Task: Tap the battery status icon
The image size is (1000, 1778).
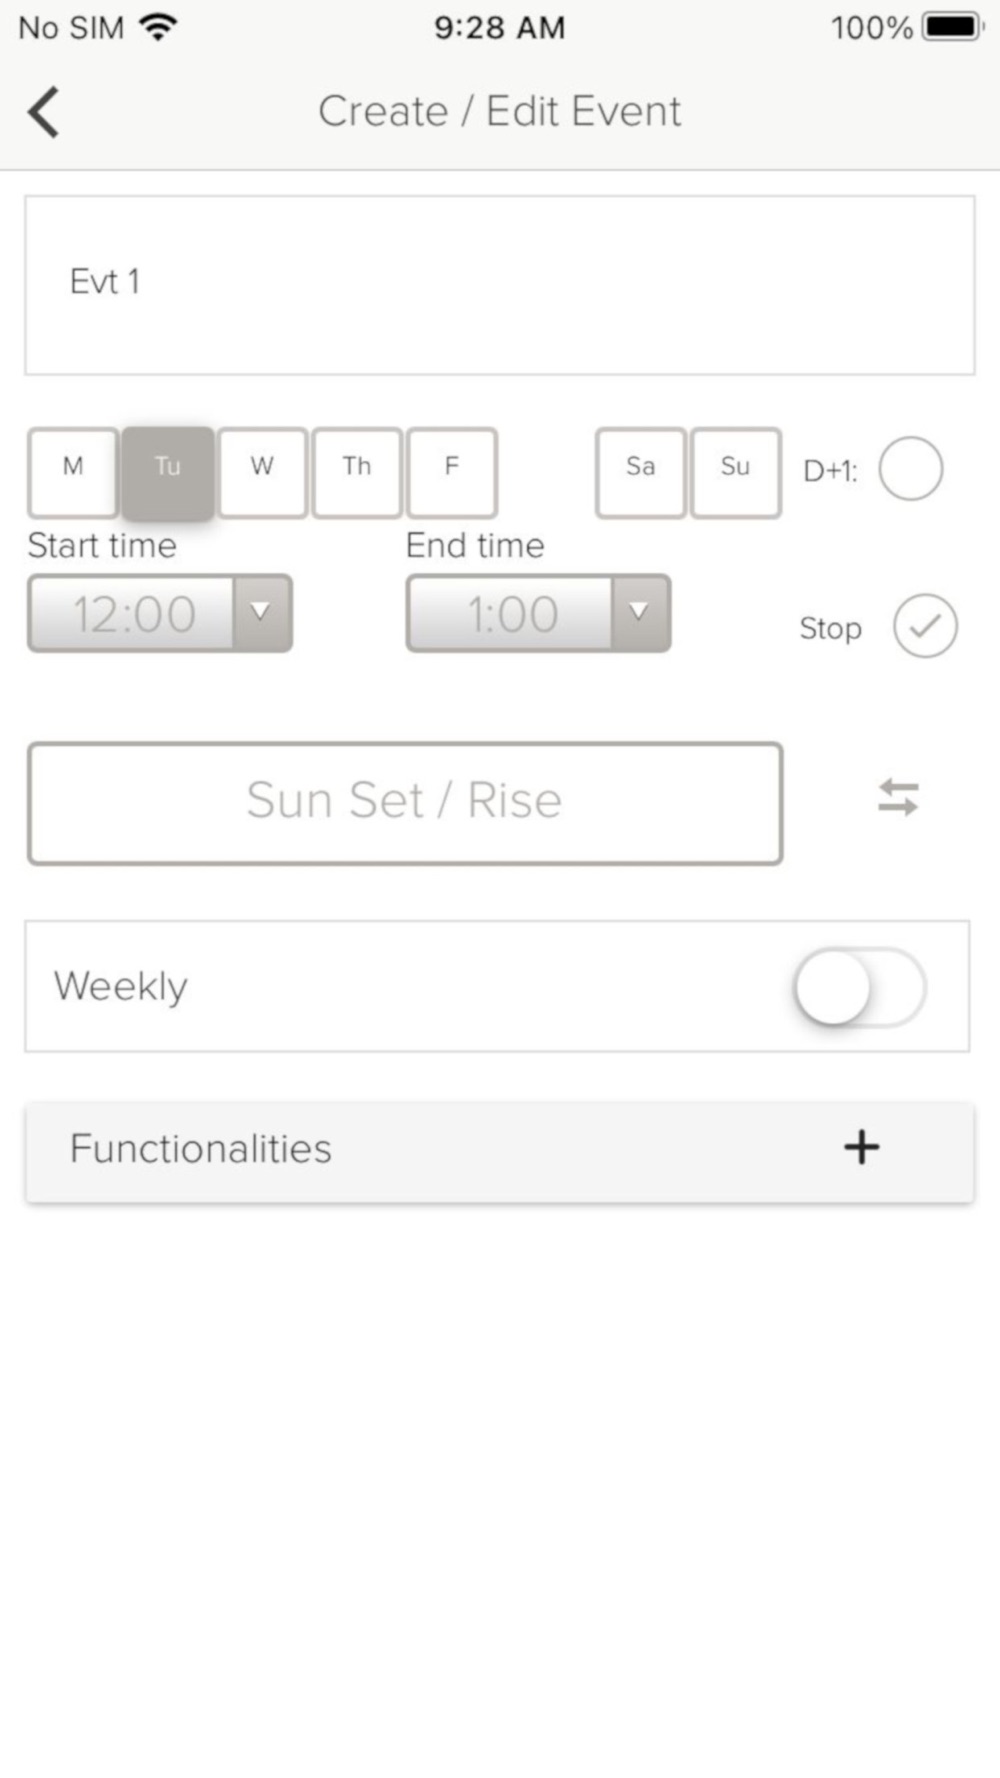Action: (x=951, y=27)
